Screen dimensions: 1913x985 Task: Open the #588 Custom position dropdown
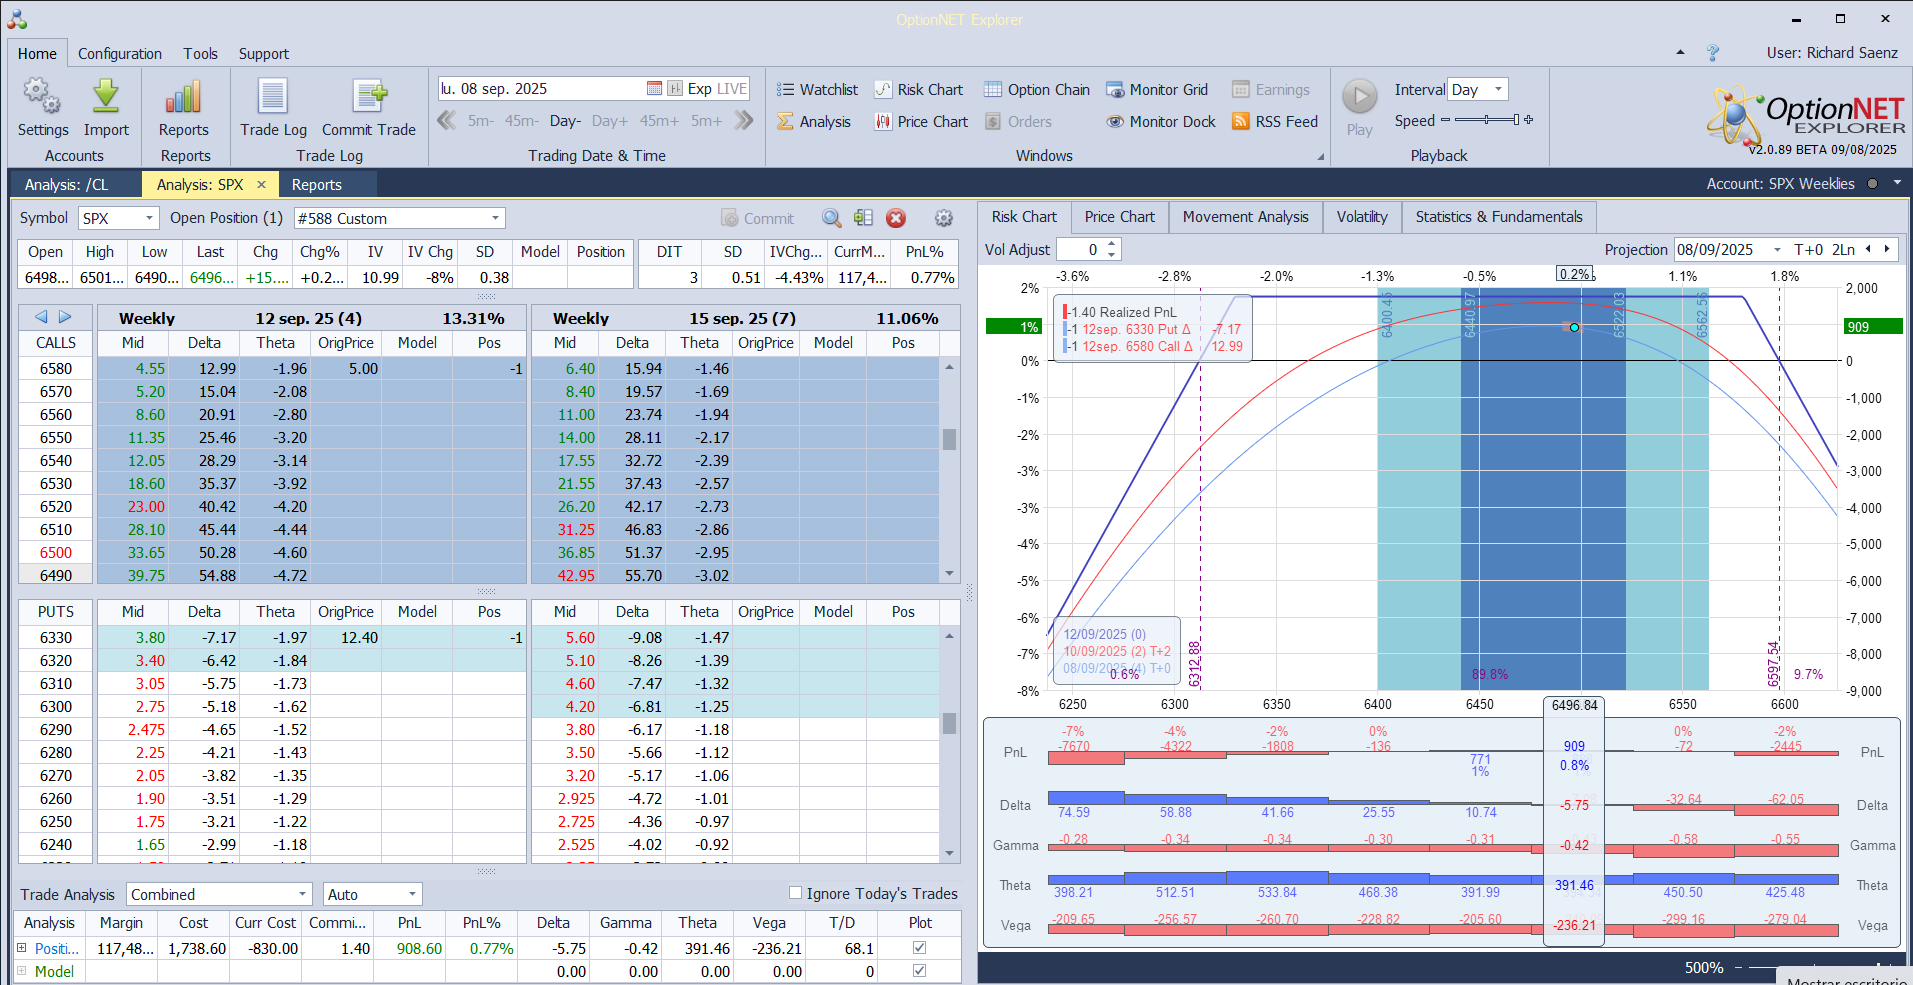[x=495, y=218]
